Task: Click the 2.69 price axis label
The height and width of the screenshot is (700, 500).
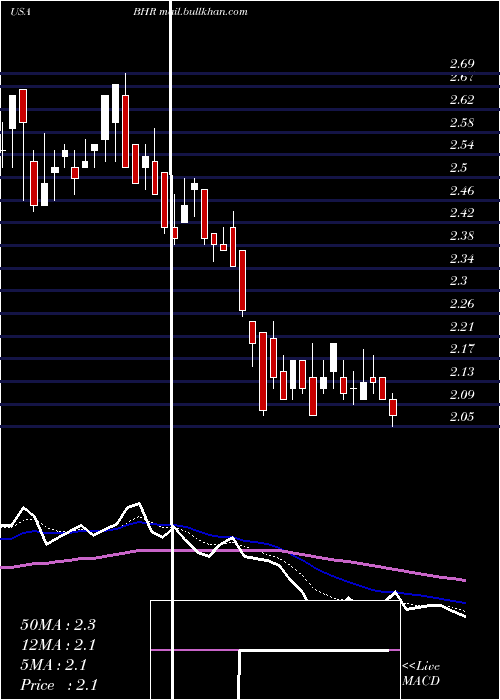Action: click(462, 64)
